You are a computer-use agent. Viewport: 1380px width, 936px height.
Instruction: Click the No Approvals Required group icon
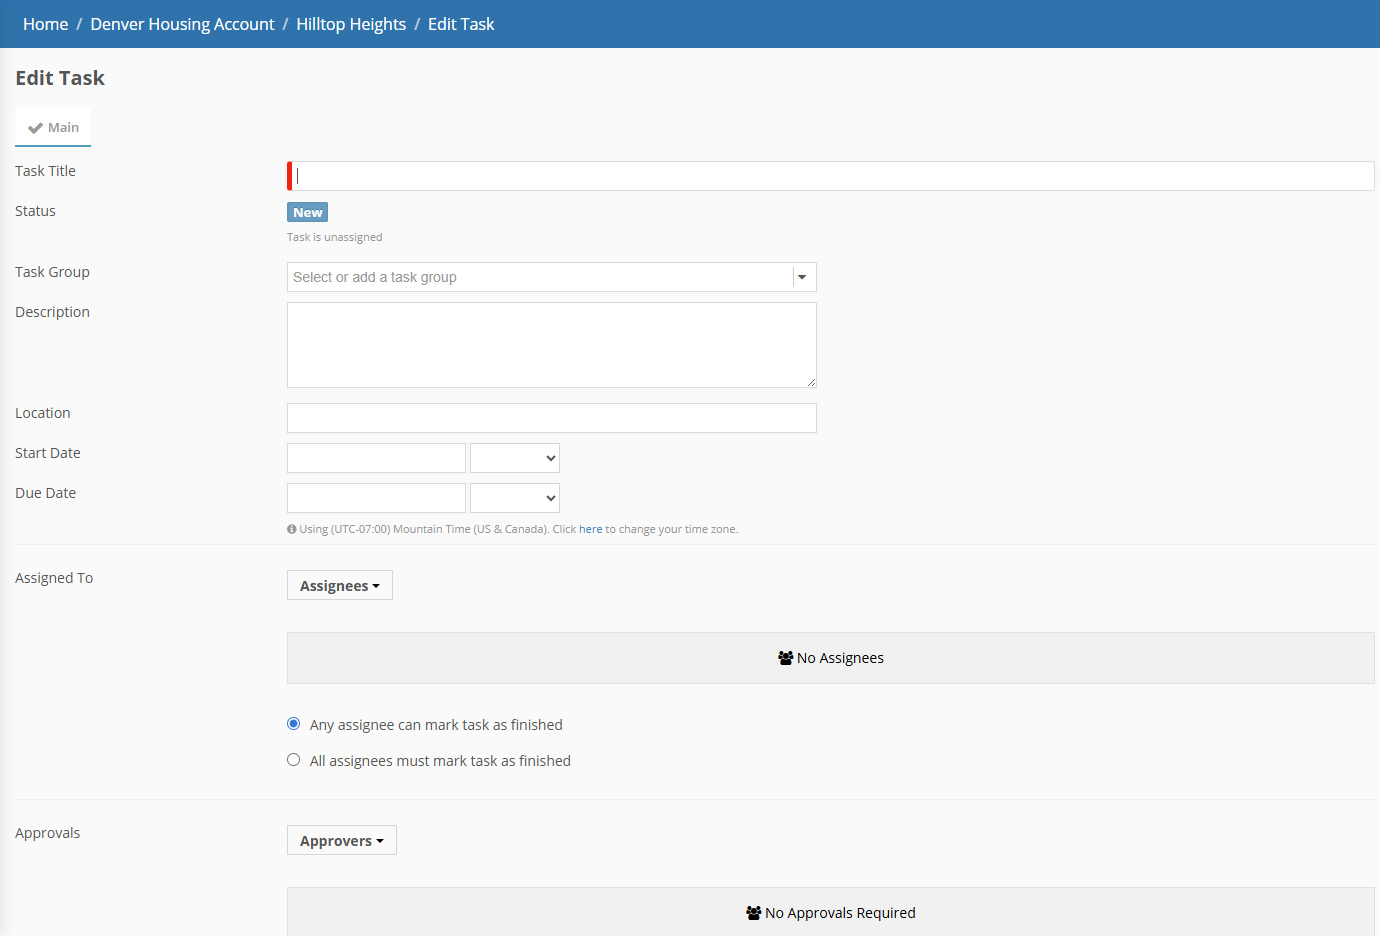pyautogui.click(x=754, y=913)
